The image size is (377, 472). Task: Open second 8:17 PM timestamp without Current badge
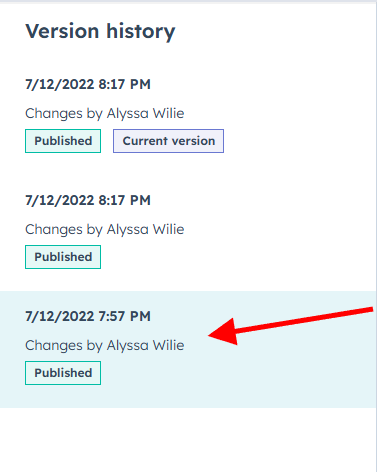coord(88,200)
